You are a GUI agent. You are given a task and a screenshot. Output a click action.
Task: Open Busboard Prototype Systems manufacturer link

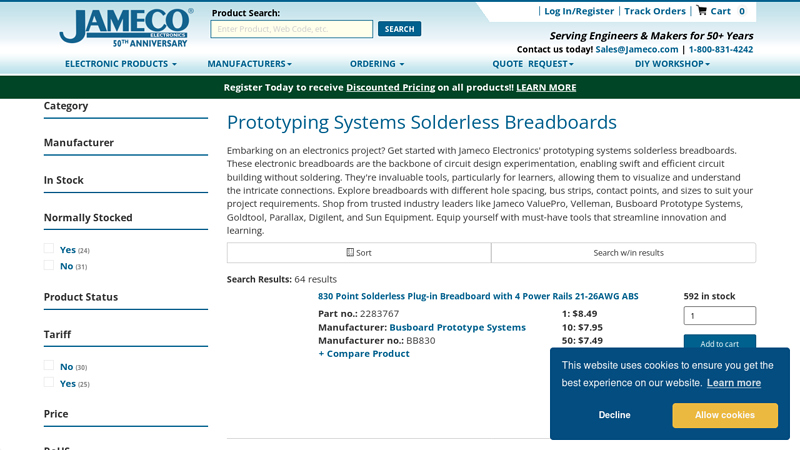click(457, 327)
